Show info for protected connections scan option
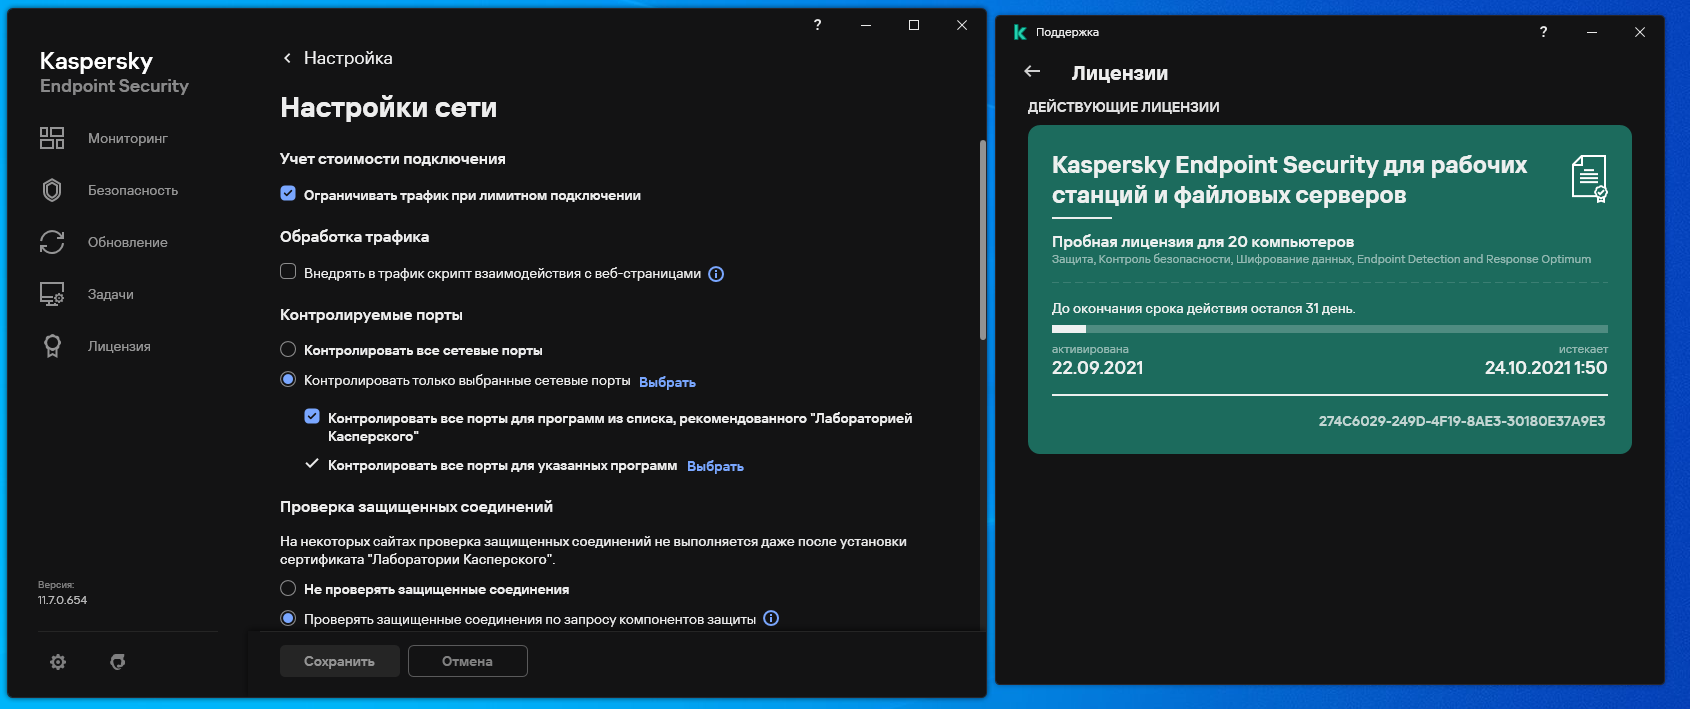 tap(771, 618)
